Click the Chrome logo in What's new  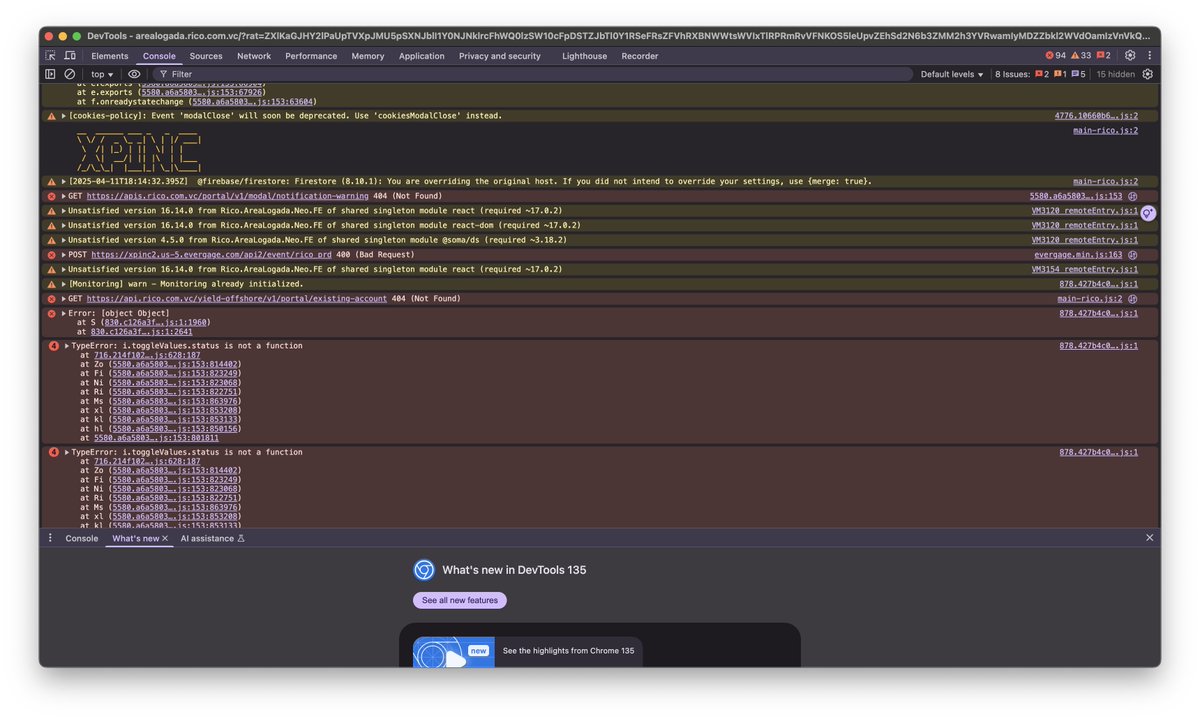pos(424,570)
